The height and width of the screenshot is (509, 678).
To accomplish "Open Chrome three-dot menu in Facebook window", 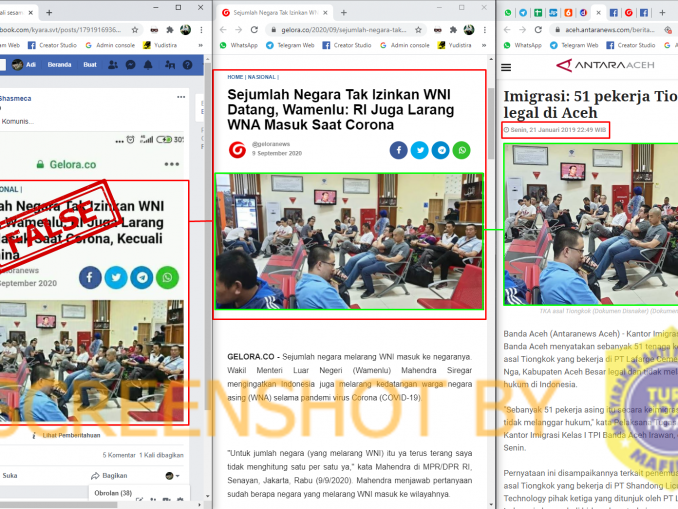I will tap(201, 30).
